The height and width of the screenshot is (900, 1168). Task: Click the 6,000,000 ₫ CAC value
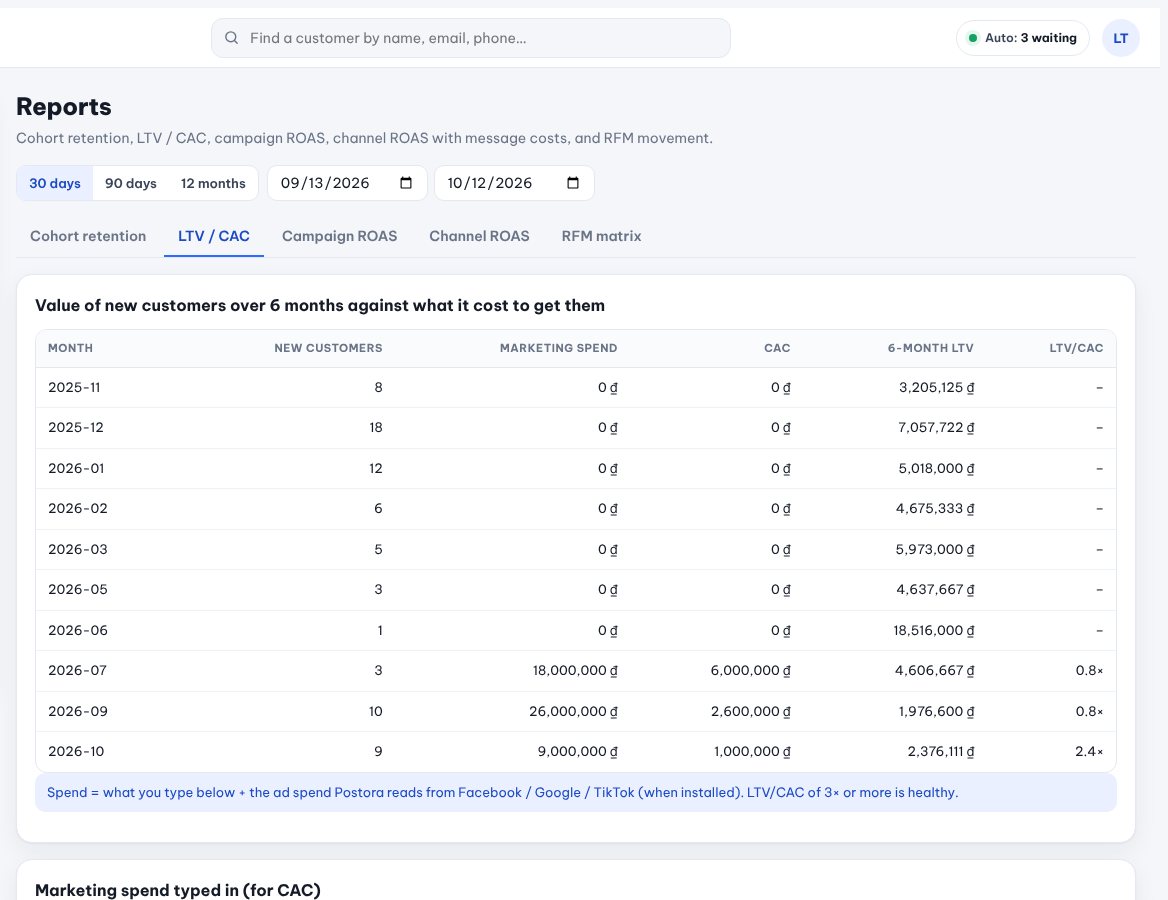(751, 671)
